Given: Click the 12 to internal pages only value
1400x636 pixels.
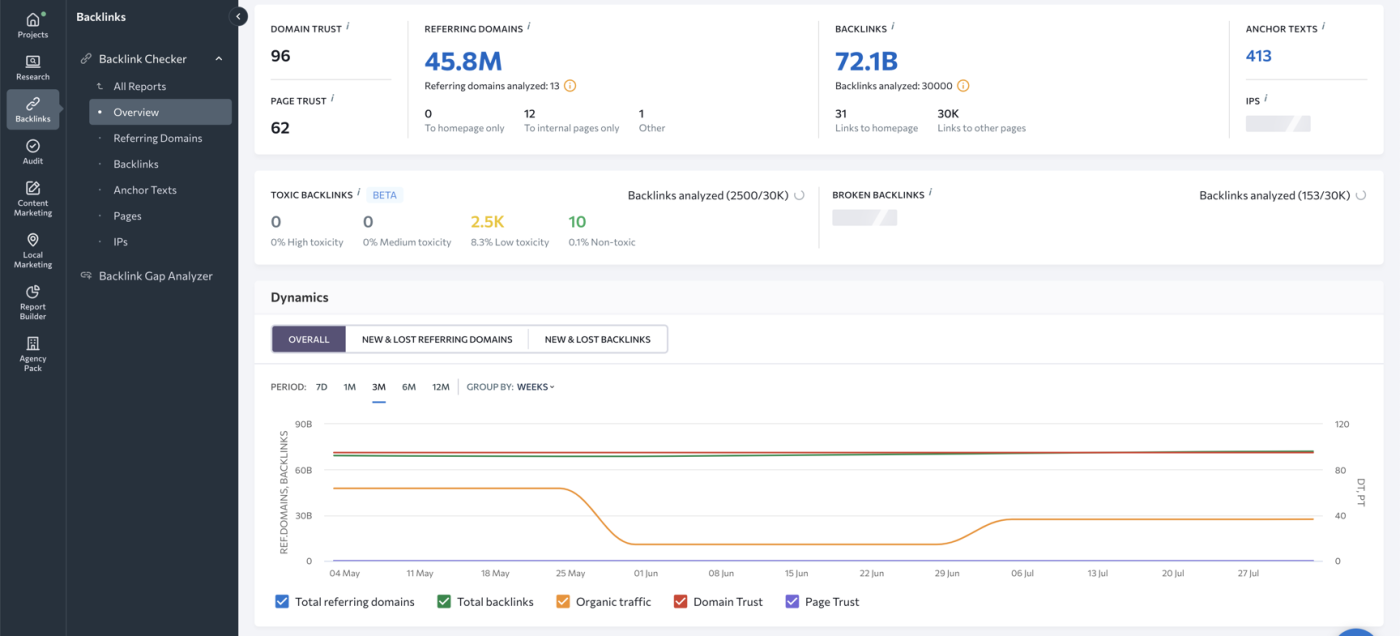Looking at the screenshot, I should pyautogui.click(x=530, y=114).
